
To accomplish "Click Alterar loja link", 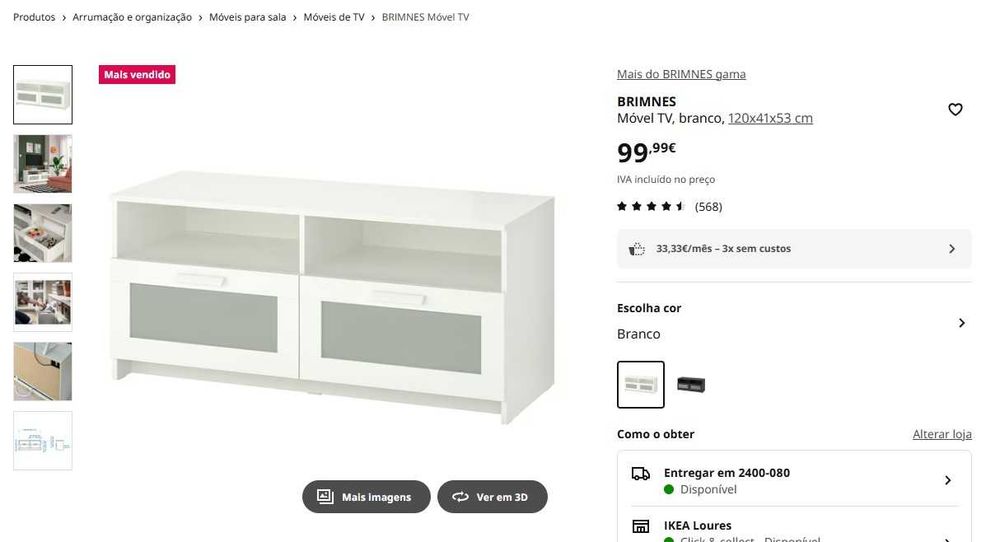I will tap(942, 434).
